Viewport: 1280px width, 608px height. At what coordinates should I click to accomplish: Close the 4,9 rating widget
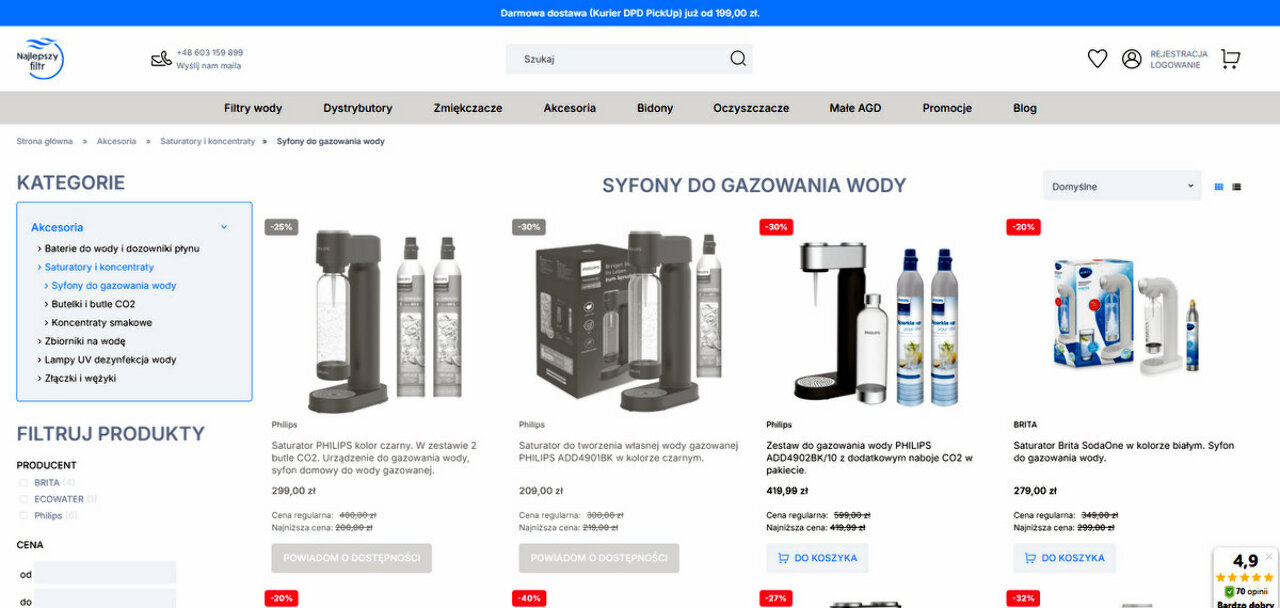(x=1269, y=556)
